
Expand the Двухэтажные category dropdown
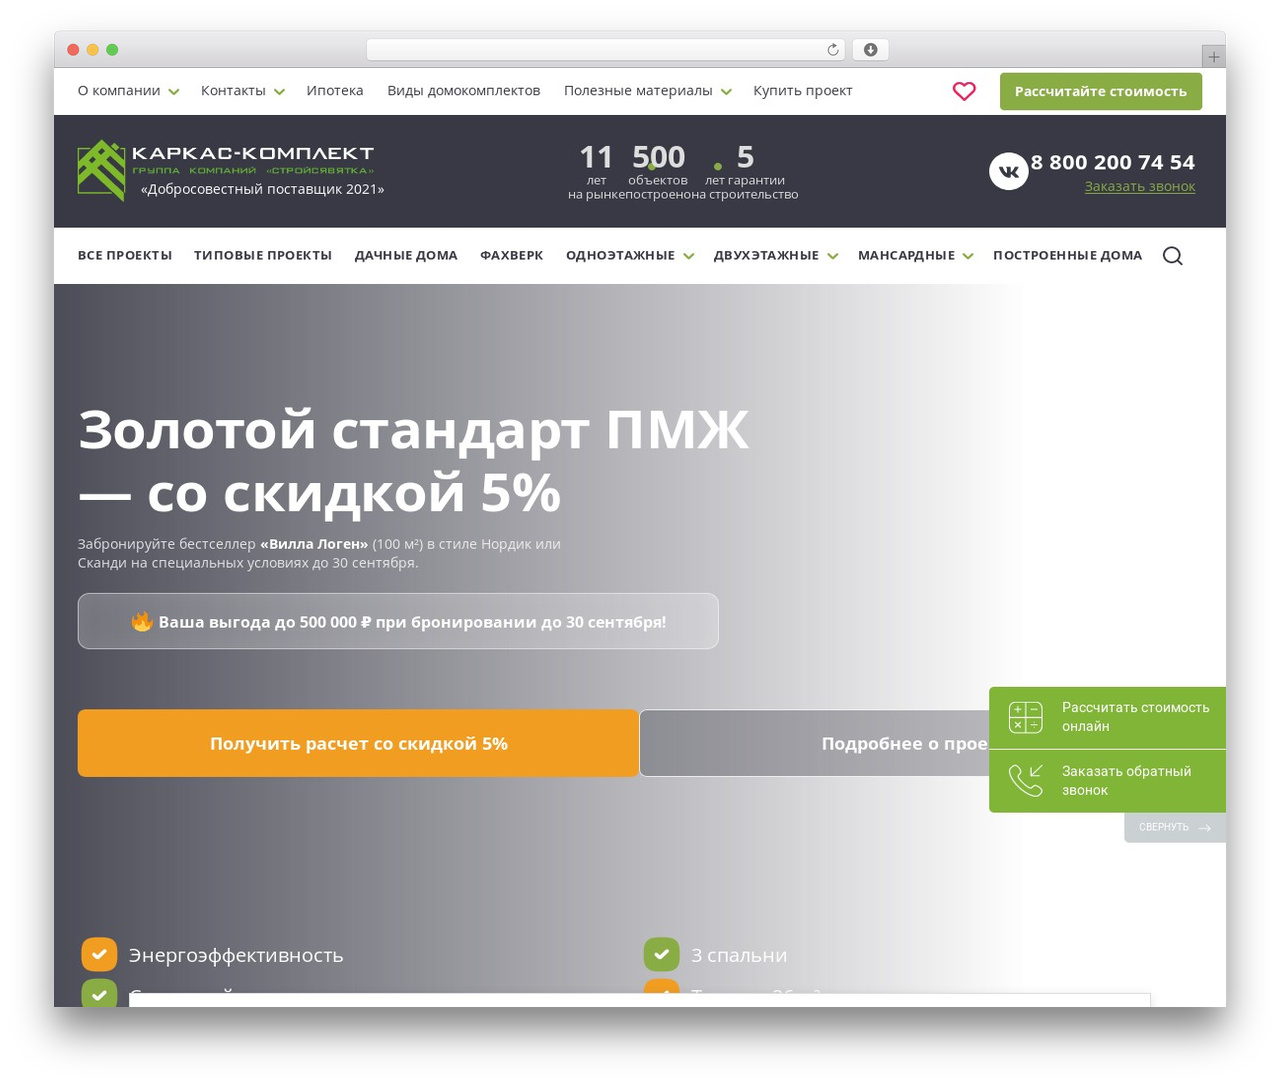(x=833, y=256)
